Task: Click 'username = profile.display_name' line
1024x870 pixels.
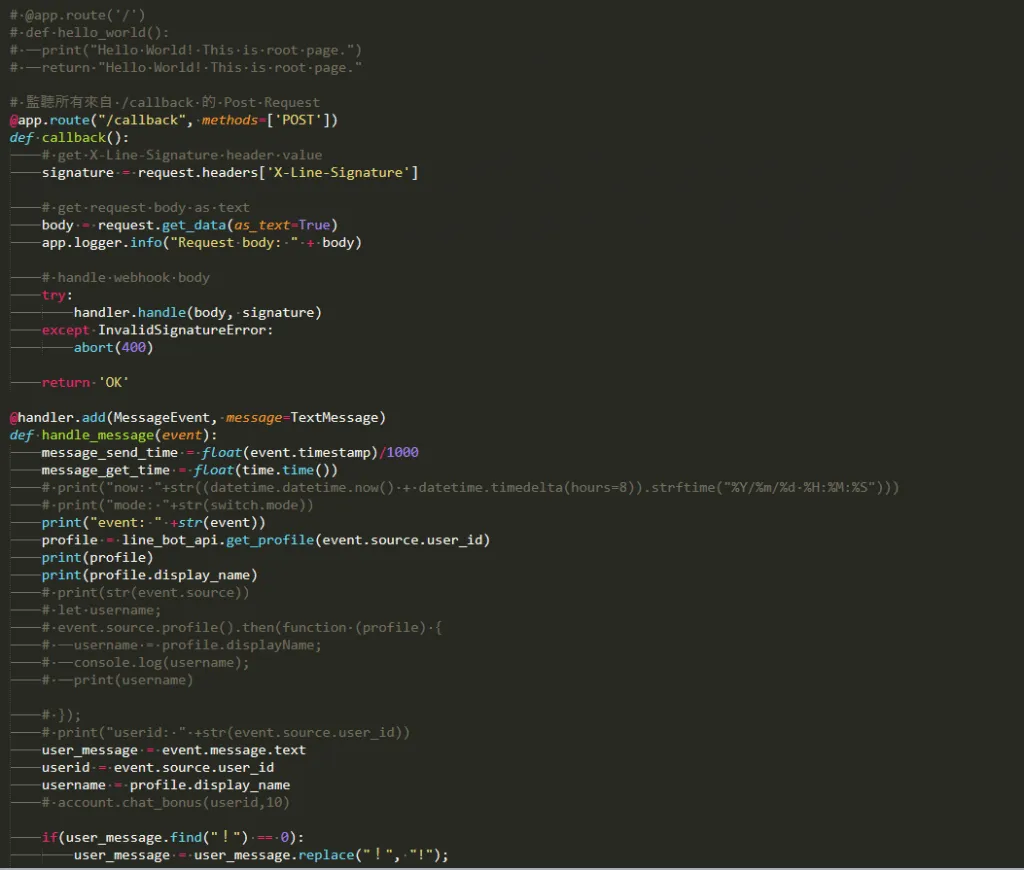Action: coord(166,785)
